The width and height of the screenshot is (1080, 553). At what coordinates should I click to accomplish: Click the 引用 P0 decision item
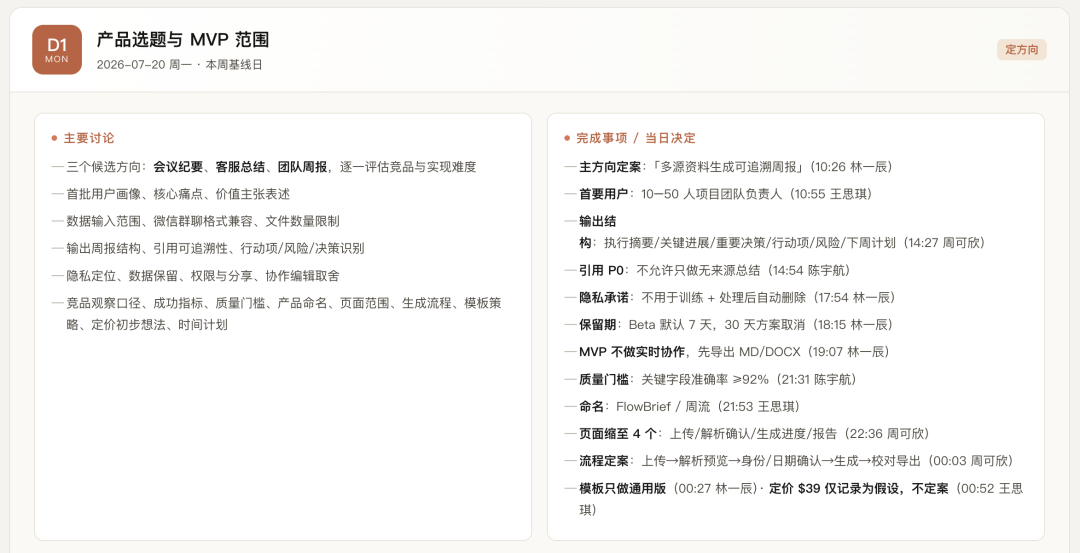(x=709, y=270)
